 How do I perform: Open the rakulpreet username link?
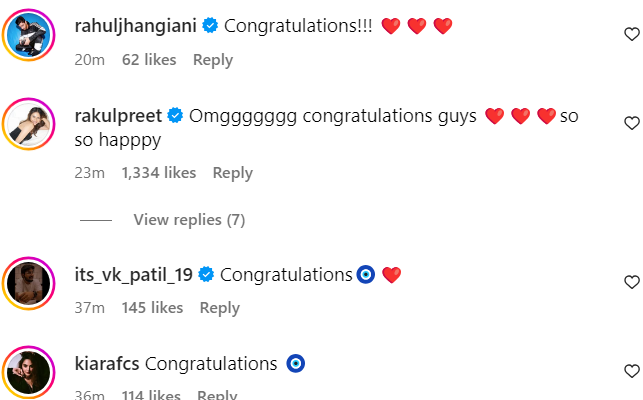[x=118, y=116]
